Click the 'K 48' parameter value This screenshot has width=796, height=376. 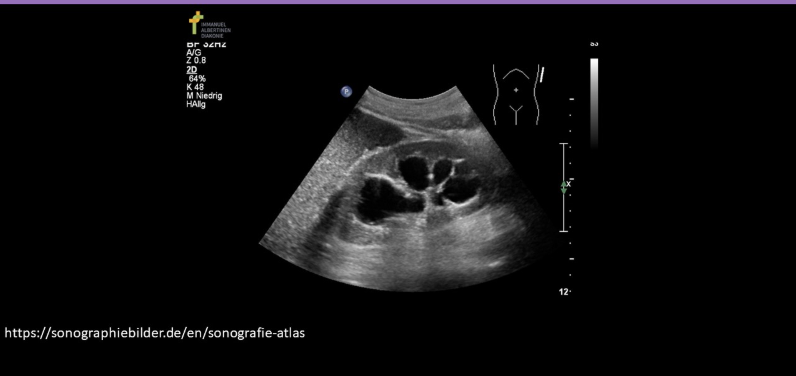tap(195, 87)
